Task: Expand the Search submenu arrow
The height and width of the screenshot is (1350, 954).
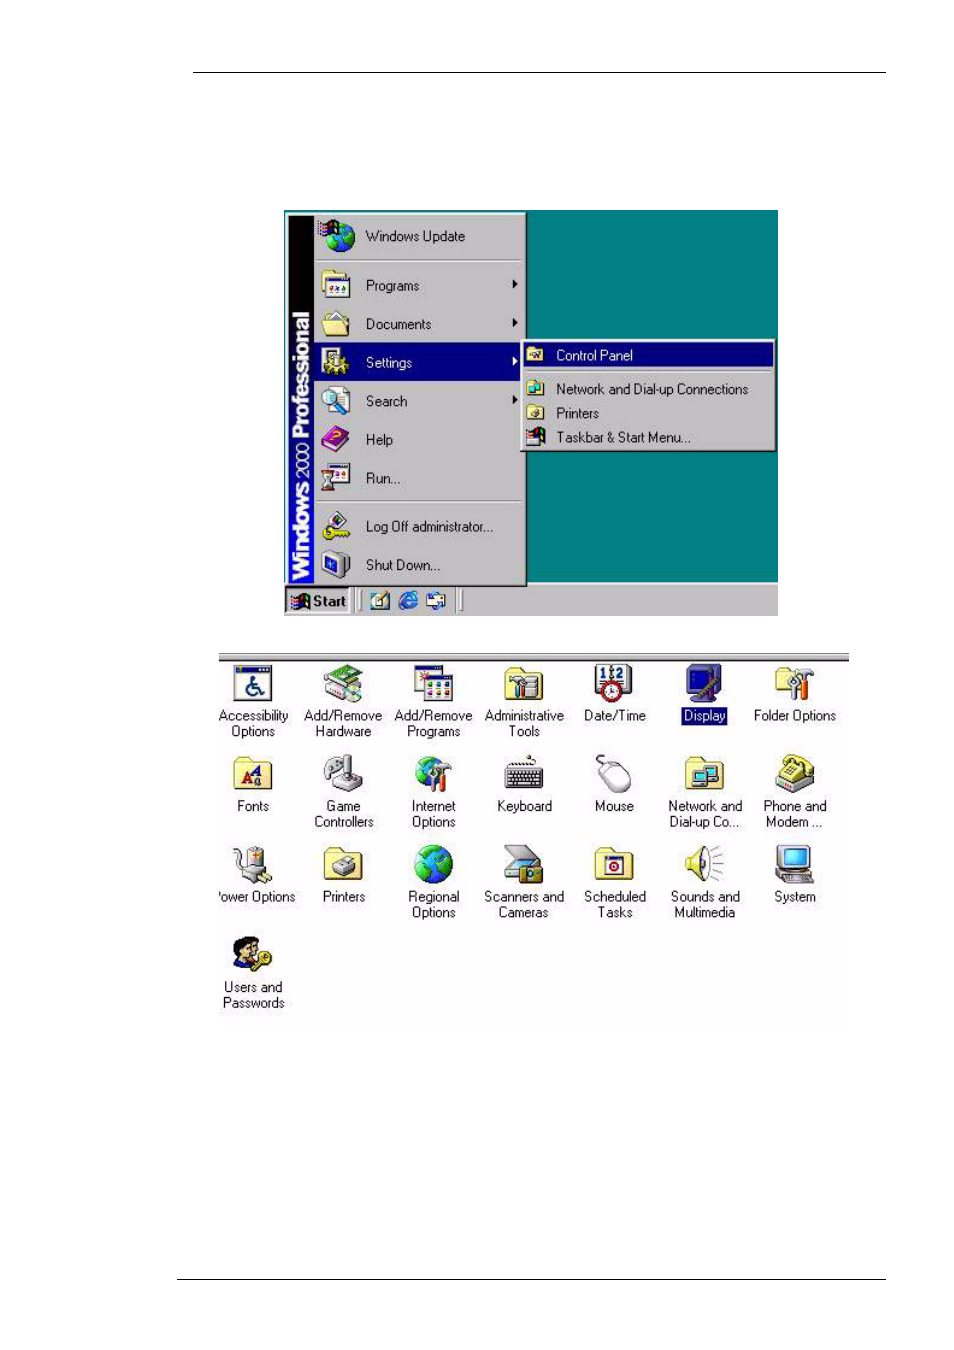Action: click(515, 400)
